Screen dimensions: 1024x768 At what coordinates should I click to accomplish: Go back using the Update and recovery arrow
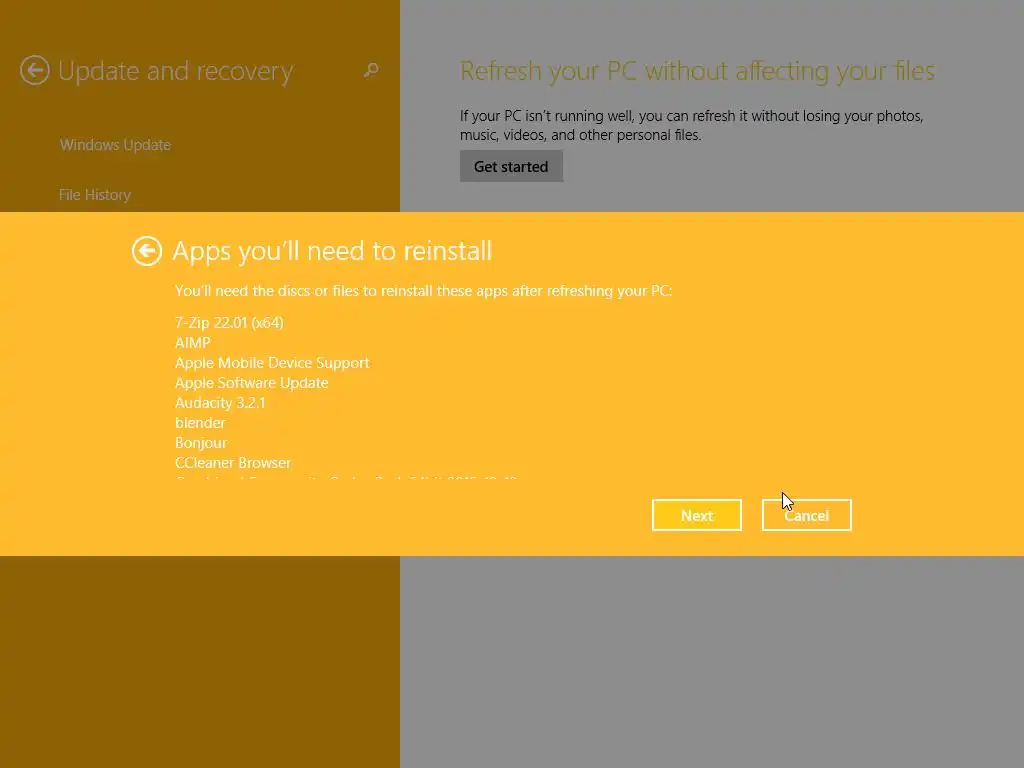click(x=35, y=71)
